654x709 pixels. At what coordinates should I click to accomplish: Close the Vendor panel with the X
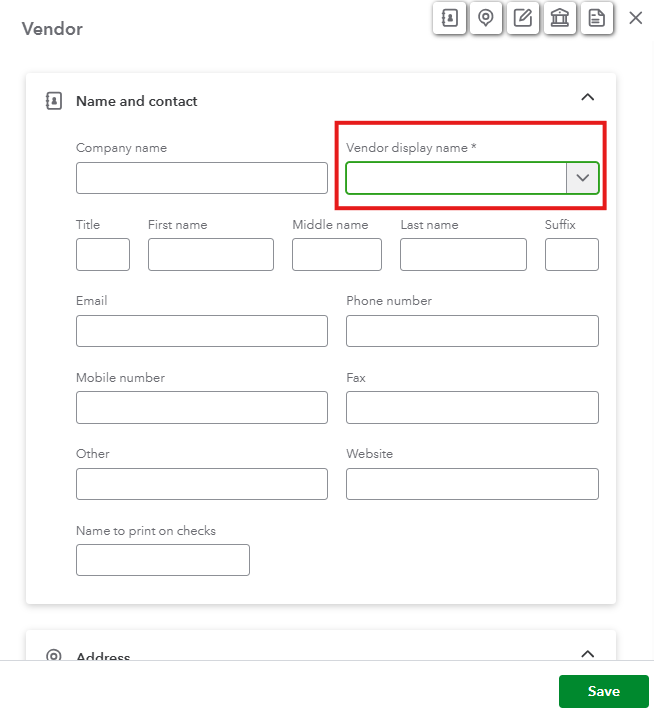pos(635,18)
